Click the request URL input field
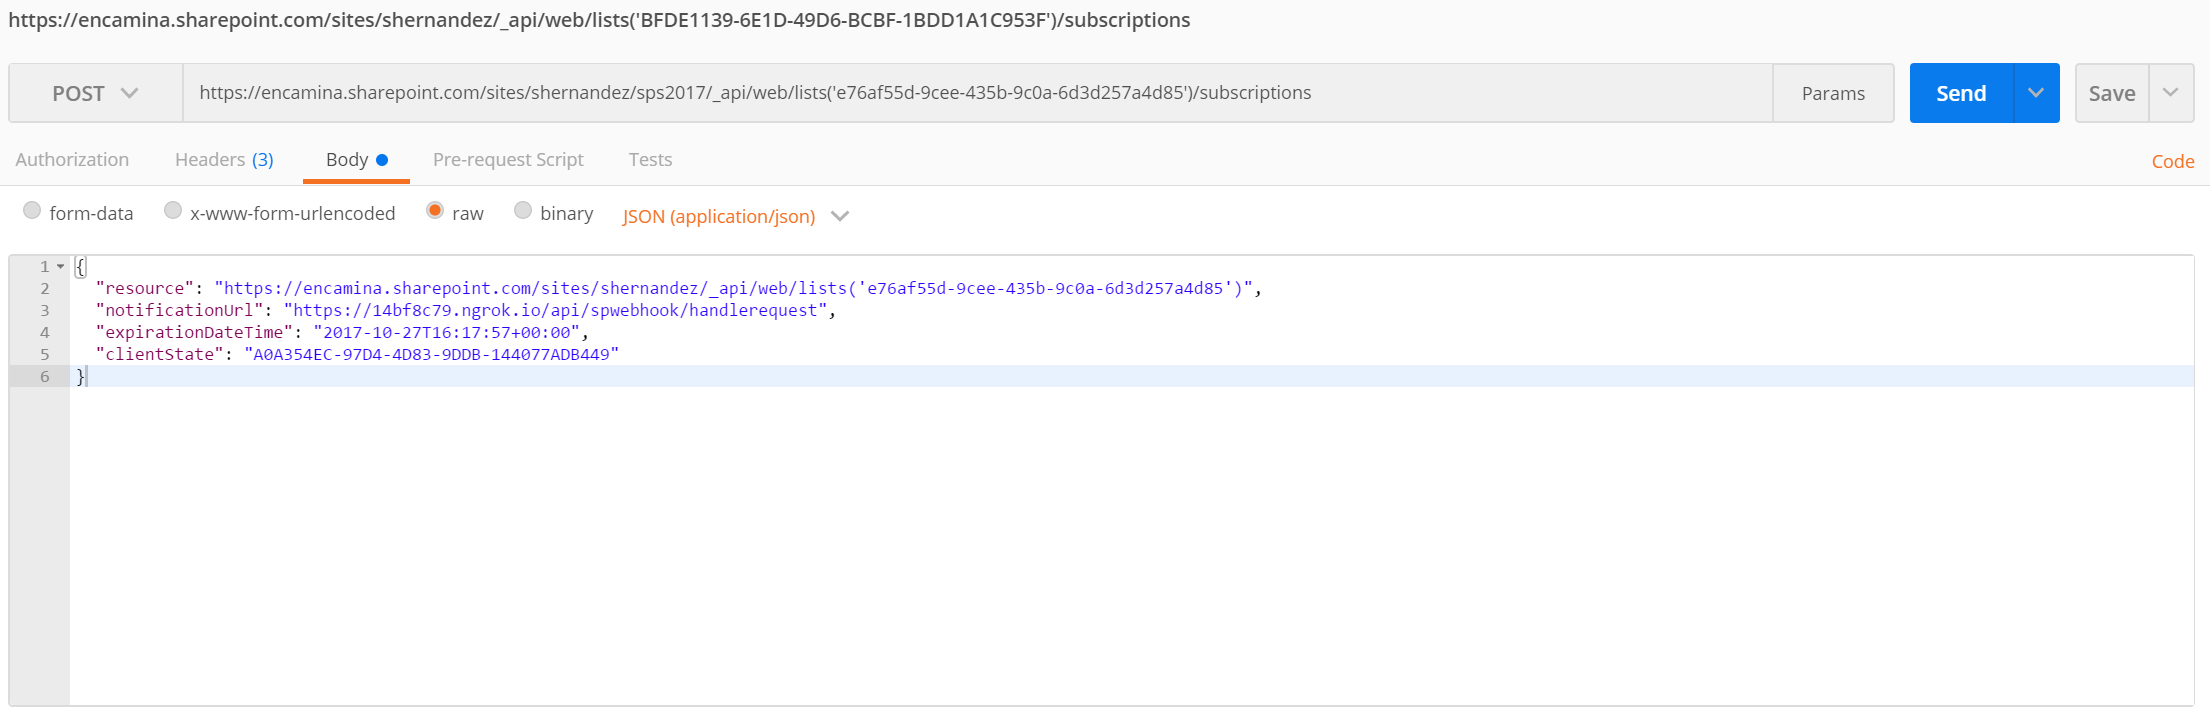 click(x=975, y=93)
